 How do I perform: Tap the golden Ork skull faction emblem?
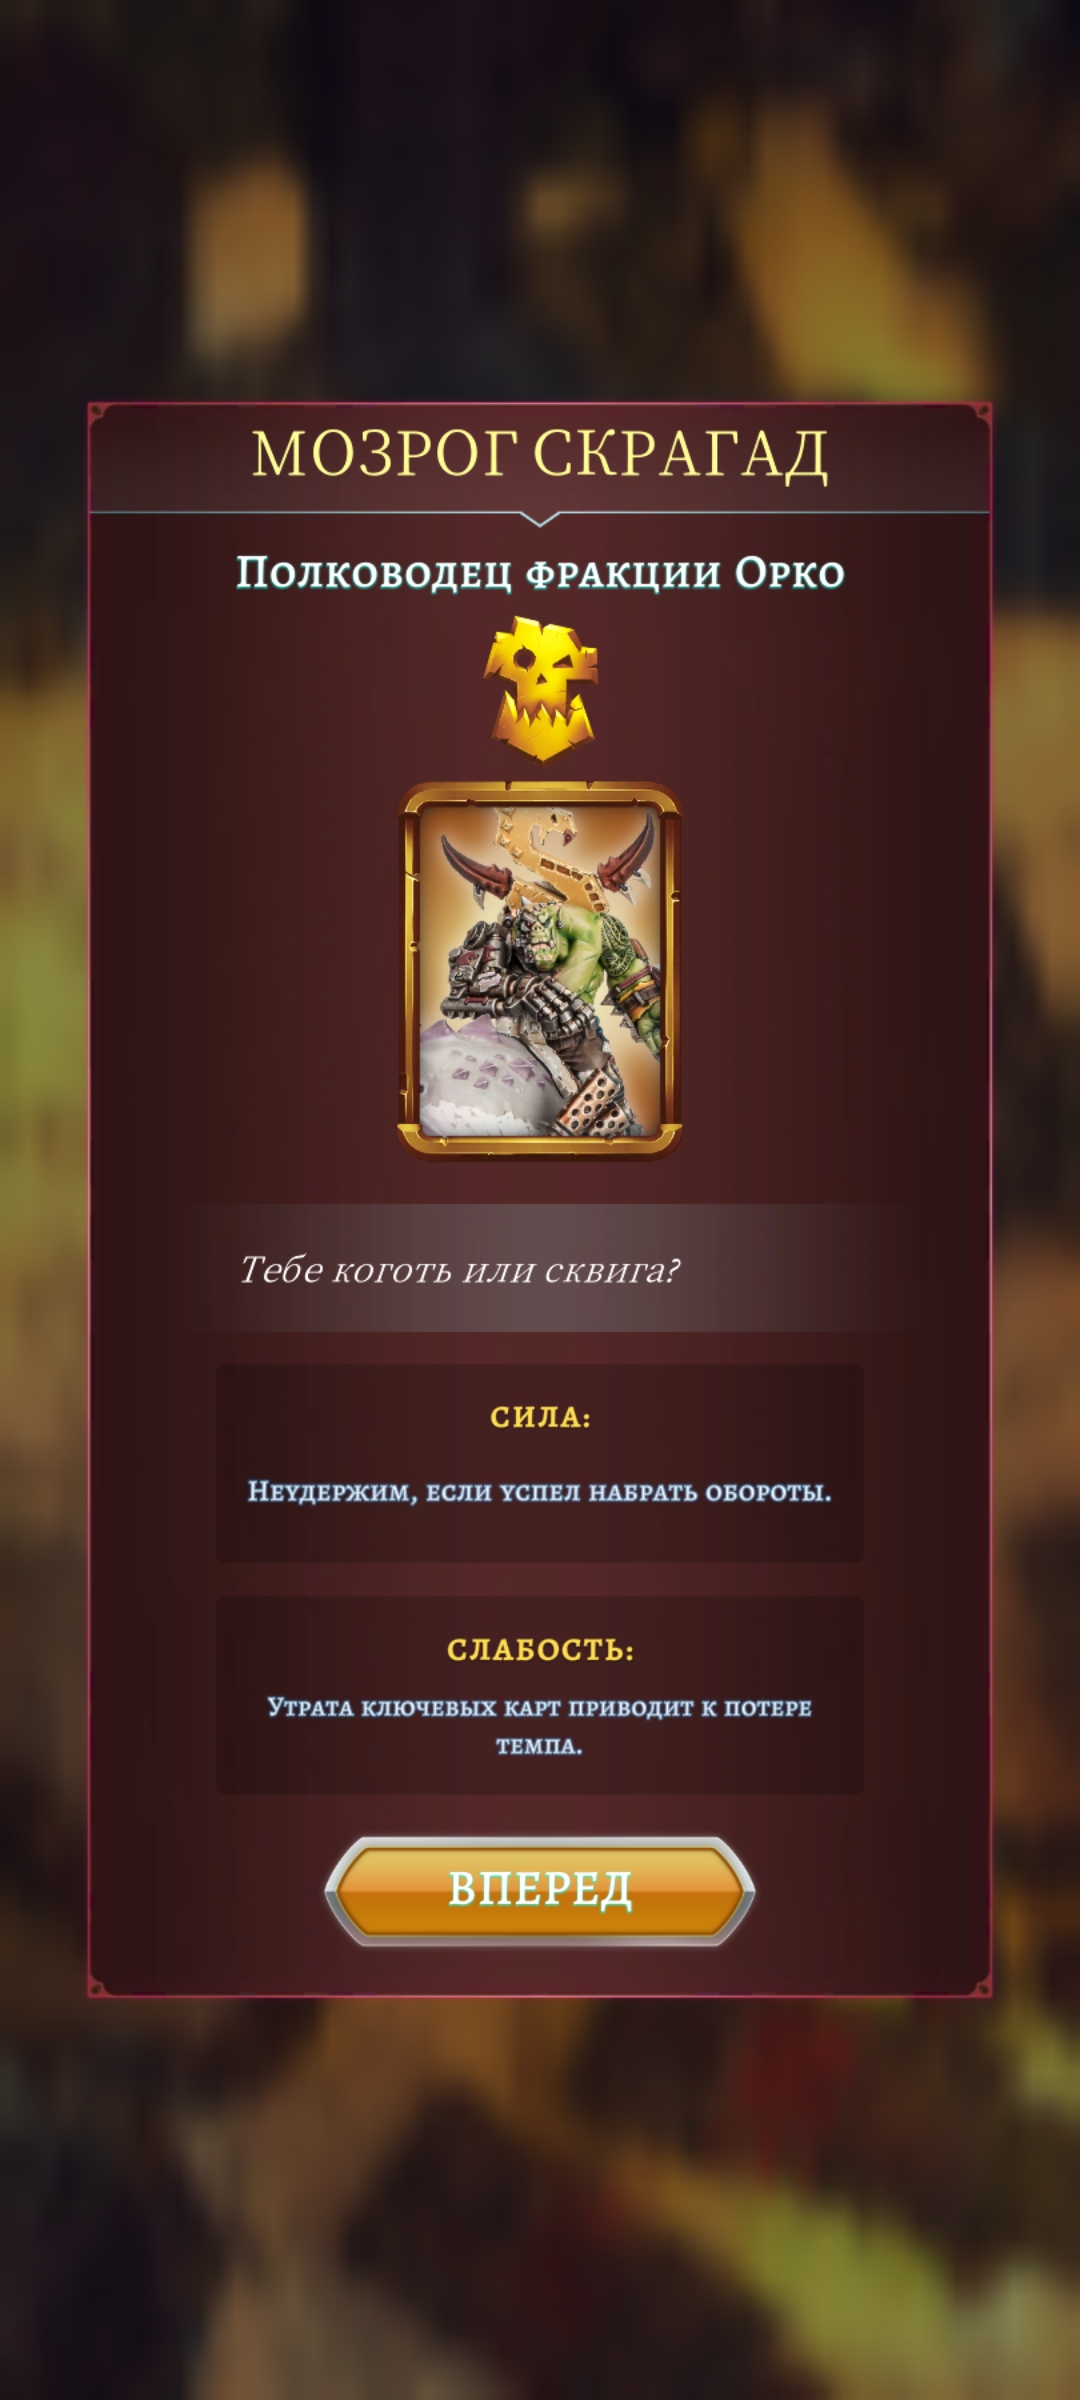tap(540, 688)
